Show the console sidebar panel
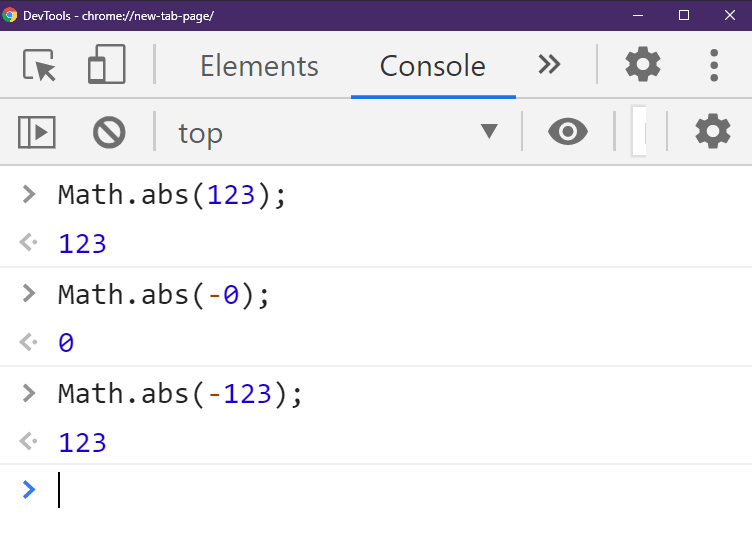The height and width of the screenshot is (558, 752). pyautogui.click(x=37, y=132)
